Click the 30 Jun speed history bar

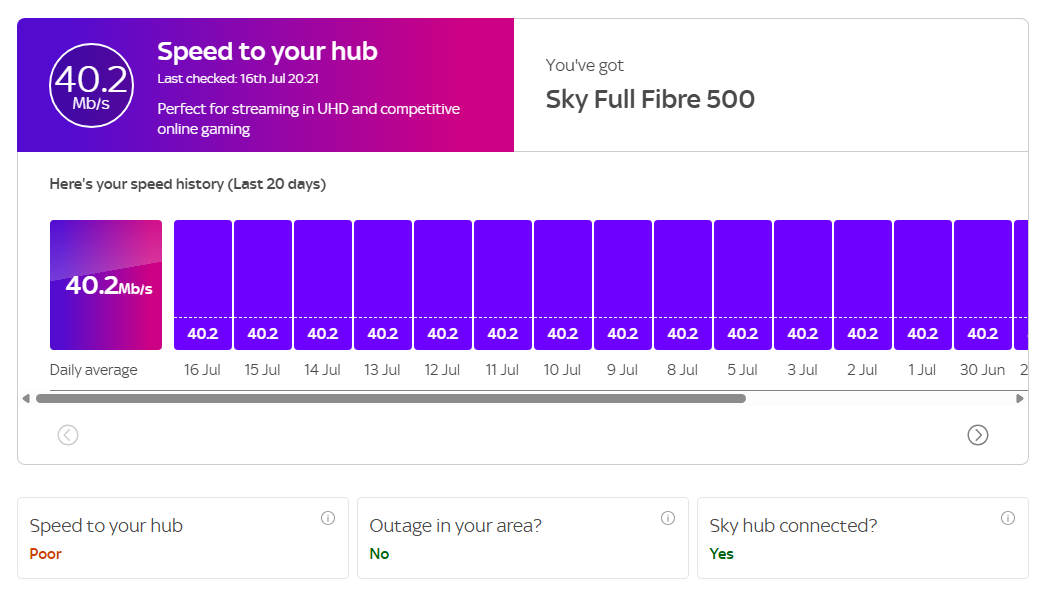(982, 283)
